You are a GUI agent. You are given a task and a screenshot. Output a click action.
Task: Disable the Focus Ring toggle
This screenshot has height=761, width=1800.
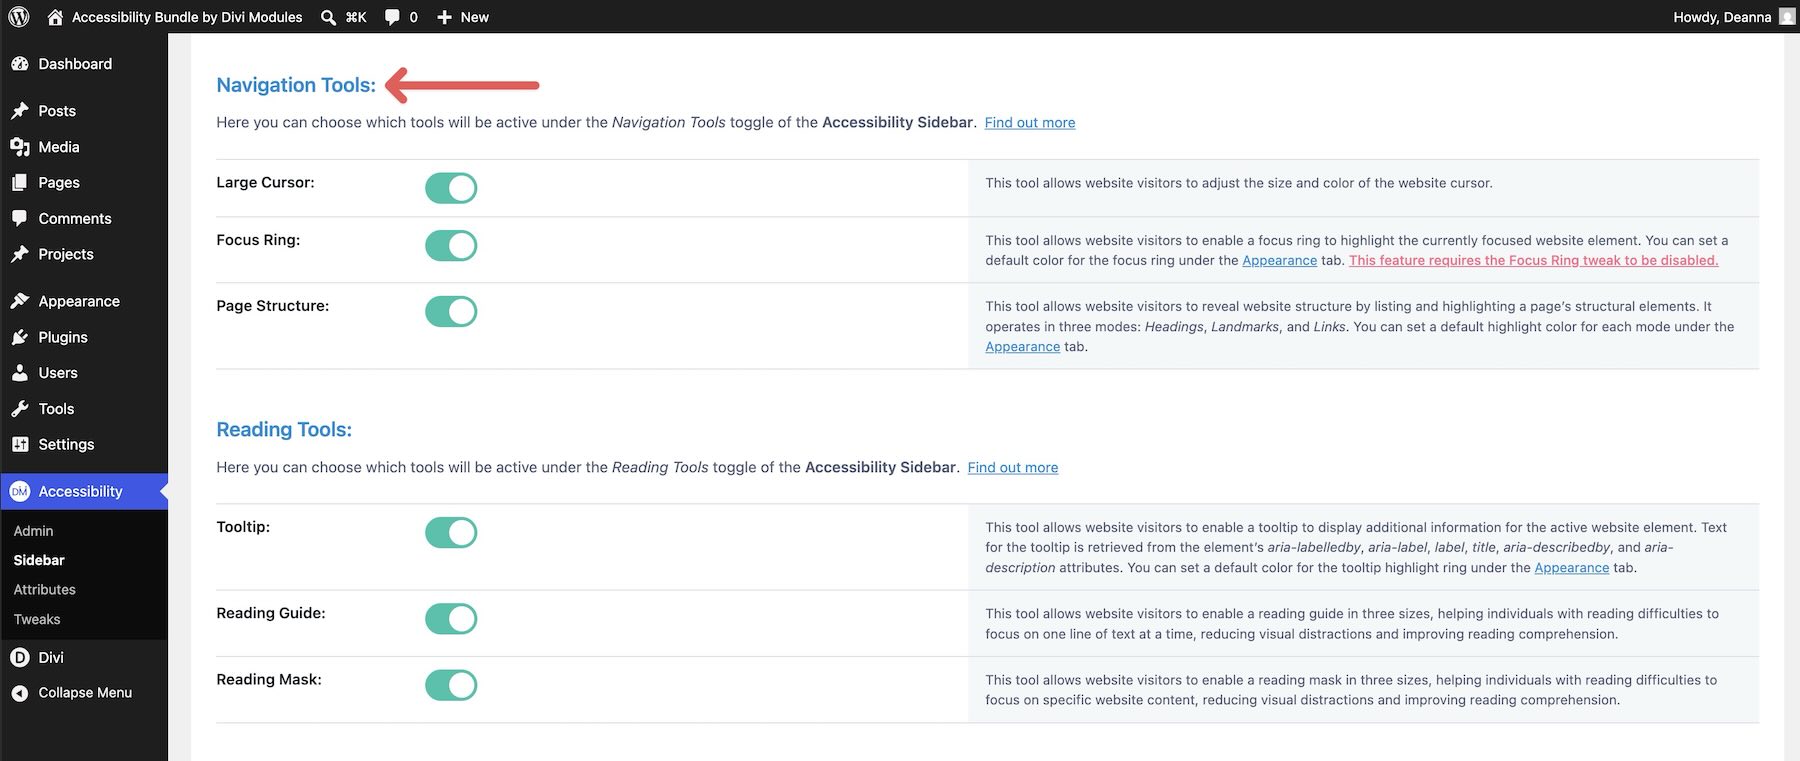(x=451, y=245)
